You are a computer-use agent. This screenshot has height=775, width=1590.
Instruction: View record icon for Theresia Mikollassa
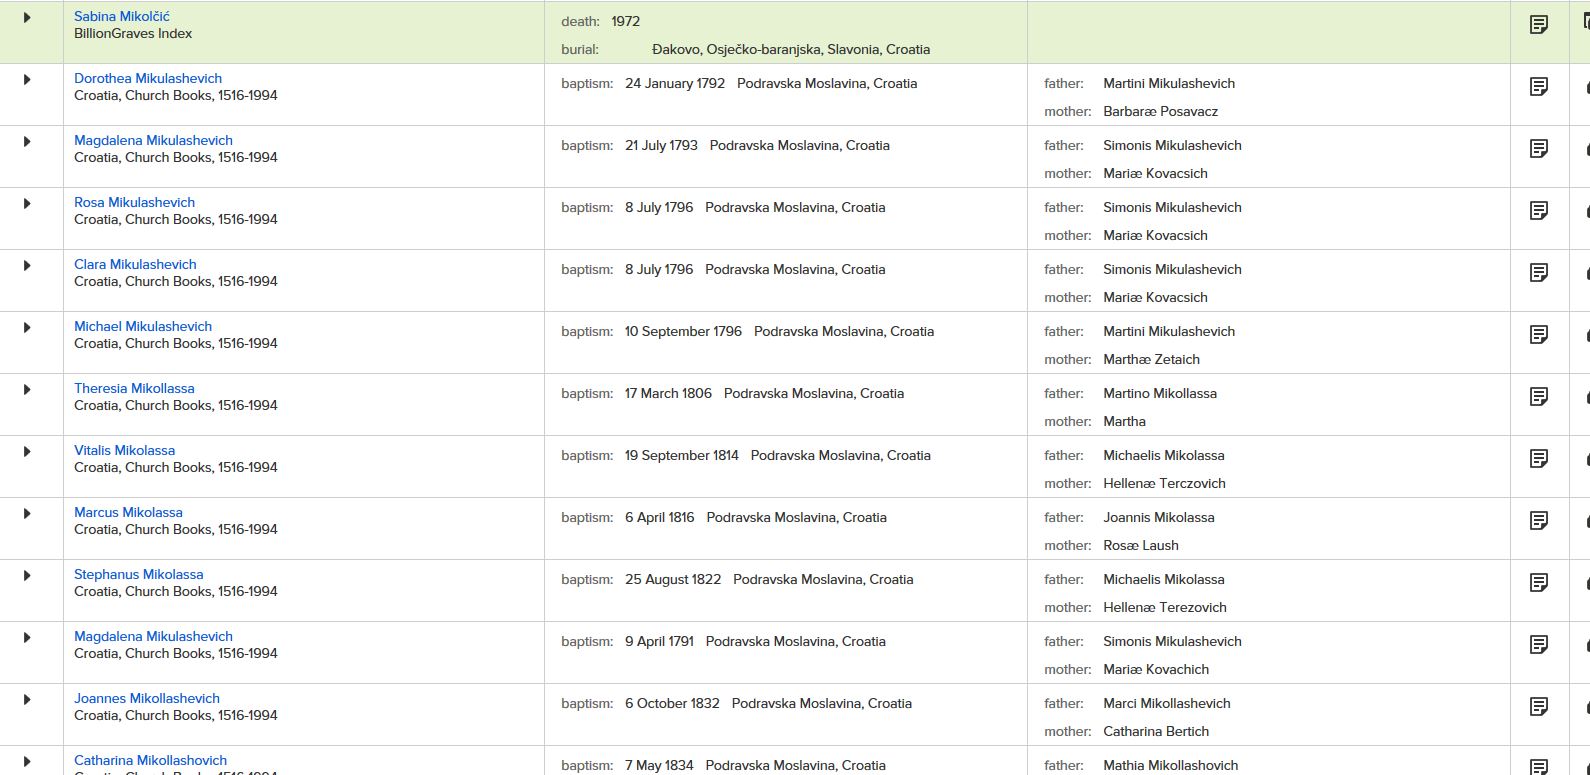pyautogui.click(x=1539, y=397)
